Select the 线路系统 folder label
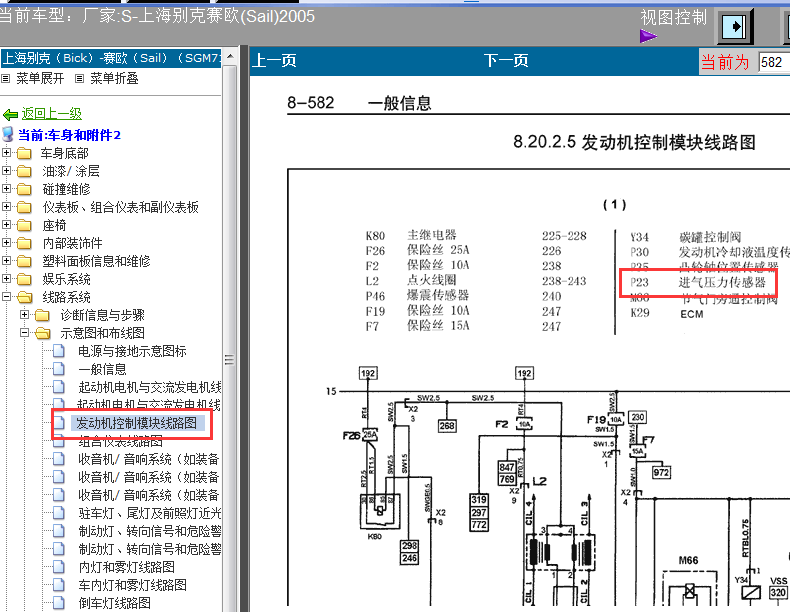The width and height of the screenshot is (790, 612). pyautogui.click(x=67, y=297)
